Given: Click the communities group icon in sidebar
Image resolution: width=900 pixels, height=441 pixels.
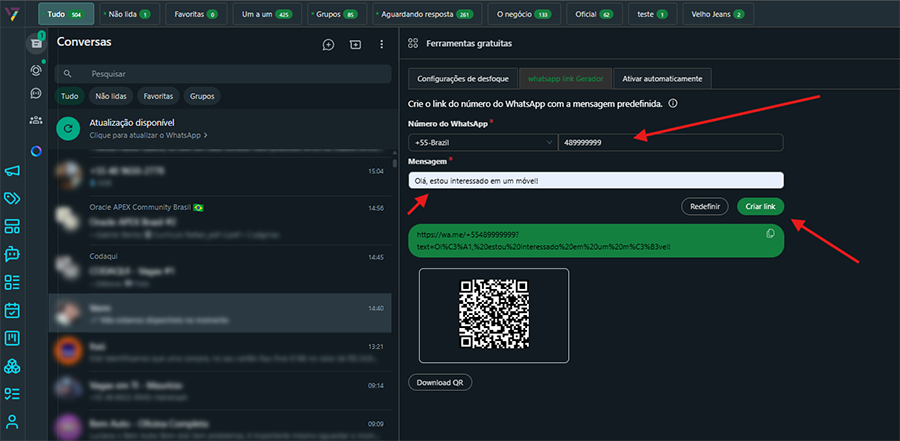Looking at the screenshot, I should pyautogui.click(x=36, y=120).
